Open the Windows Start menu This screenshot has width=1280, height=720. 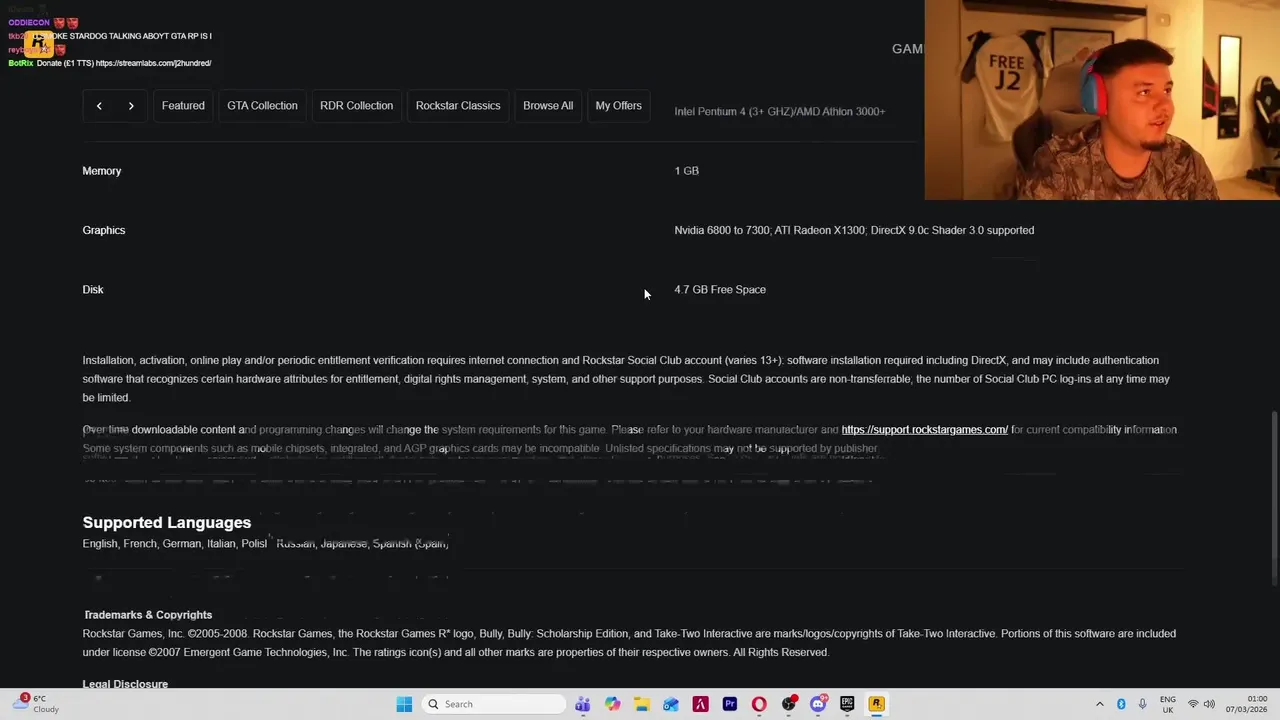(x=404, y=704)
